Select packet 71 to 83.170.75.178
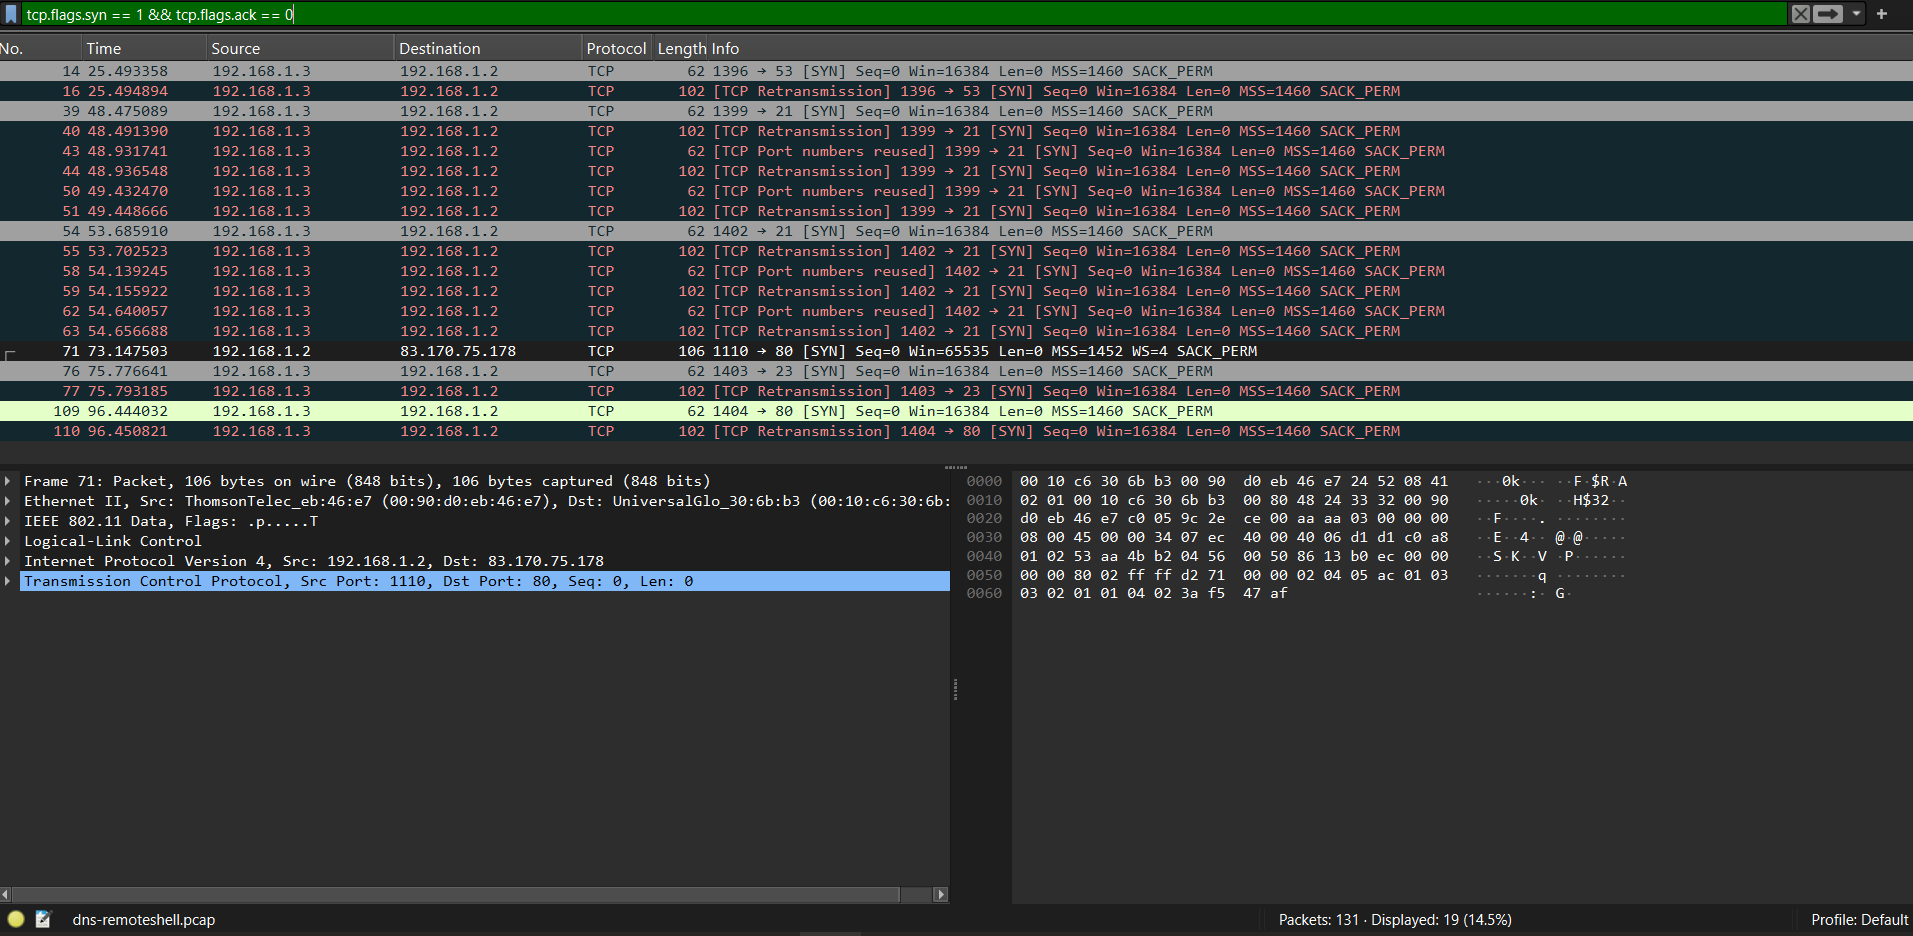The image size is (1913, 936). pyautogui.click(x=956, y=351)
